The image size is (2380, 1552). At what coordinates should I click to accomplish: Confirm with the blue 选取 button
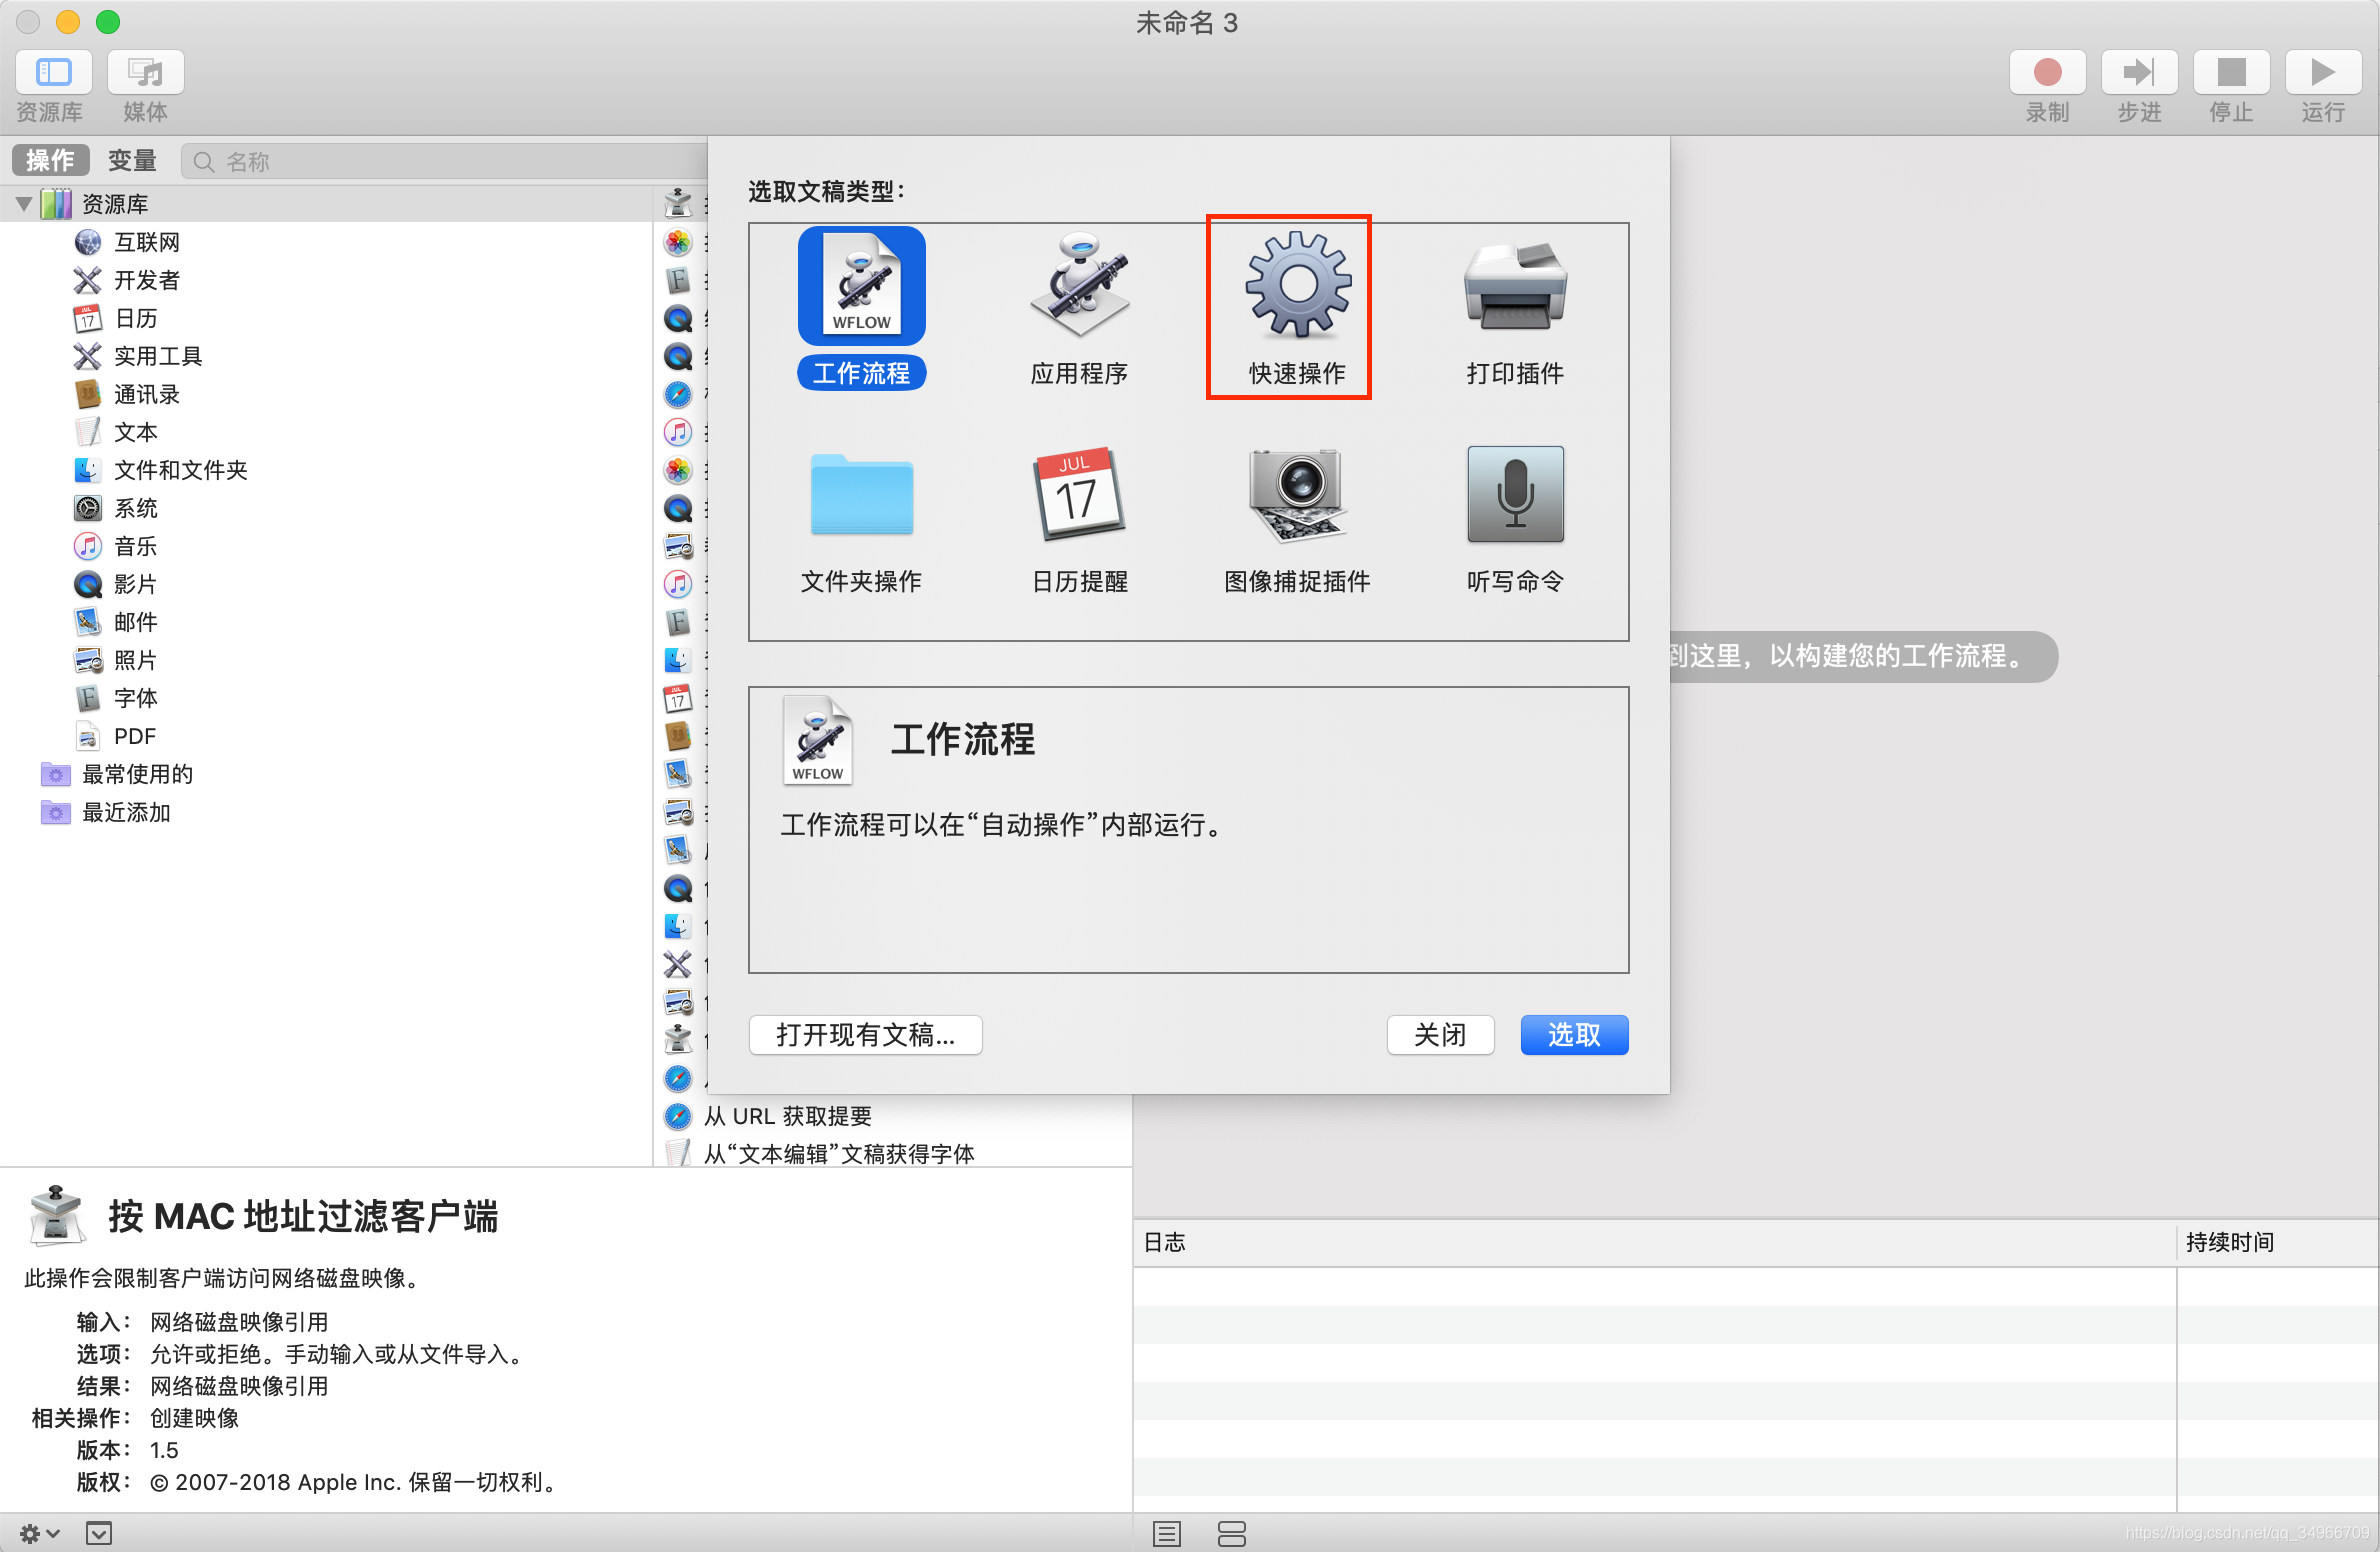[1574, 1035]
